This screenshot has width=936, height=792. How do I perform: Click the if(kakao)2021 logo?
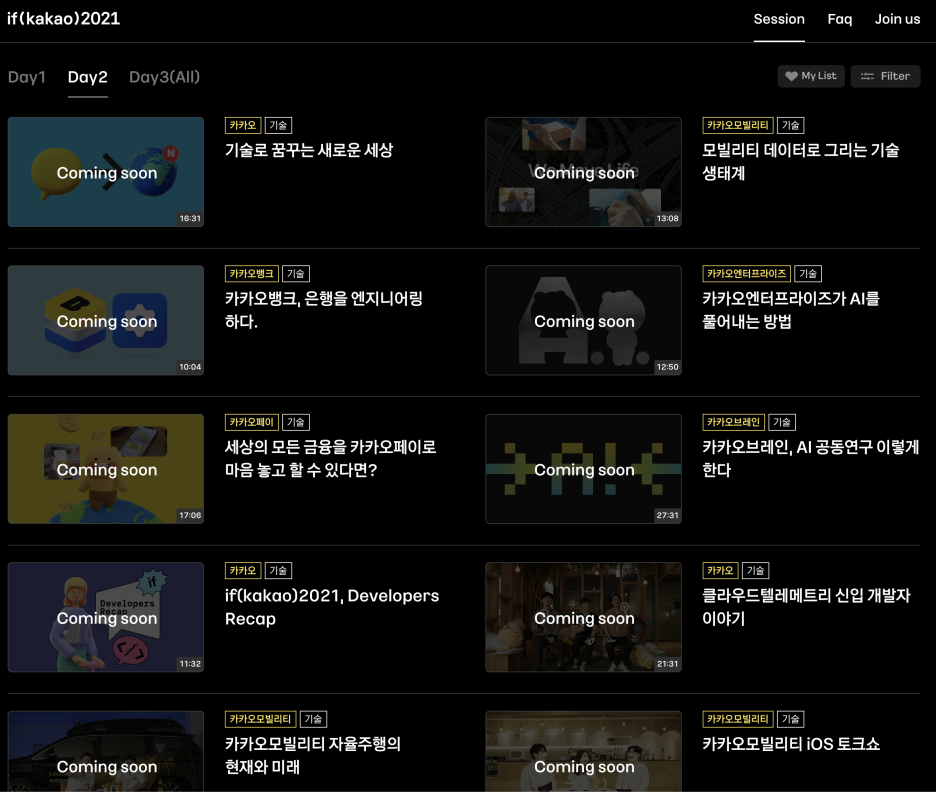coord(63,19)
